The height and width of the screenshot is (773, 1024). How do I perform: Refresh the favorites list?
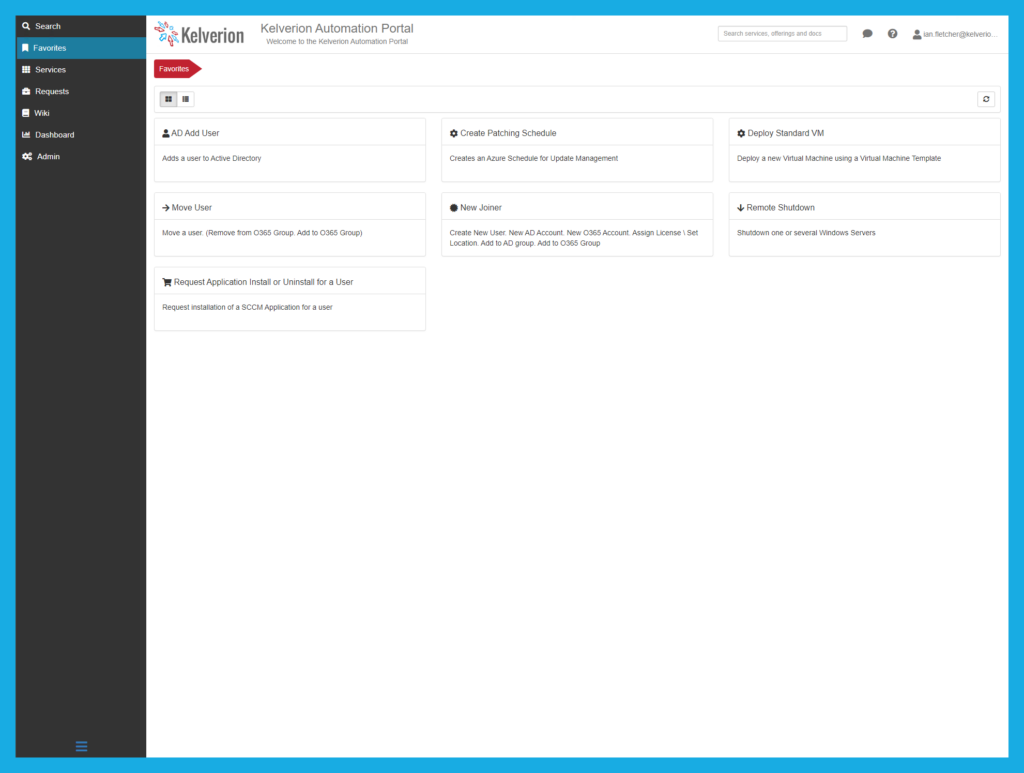(986, 99)
